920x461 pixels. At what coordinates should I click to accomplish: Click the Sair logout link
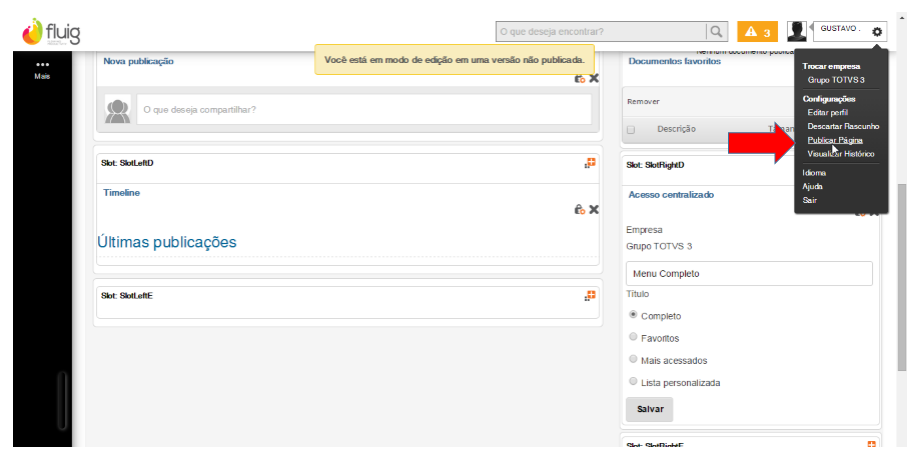point(810,200)
